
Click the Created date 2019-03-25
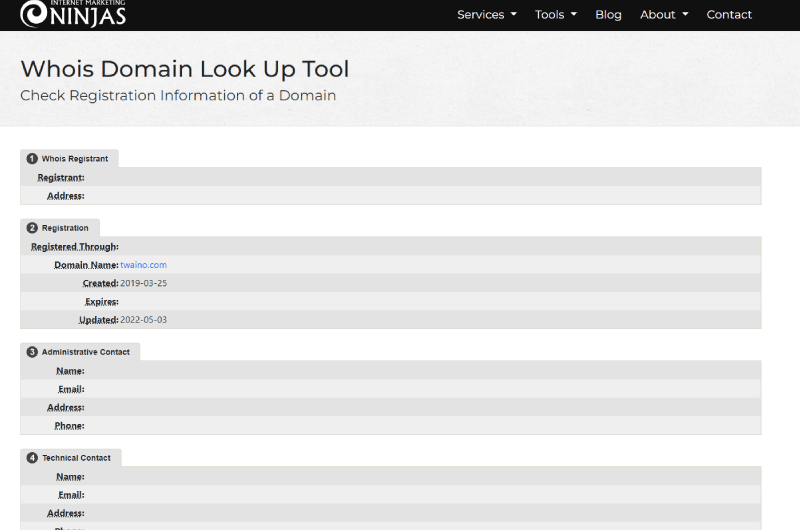pyautogui.click(x=143, y=283)
